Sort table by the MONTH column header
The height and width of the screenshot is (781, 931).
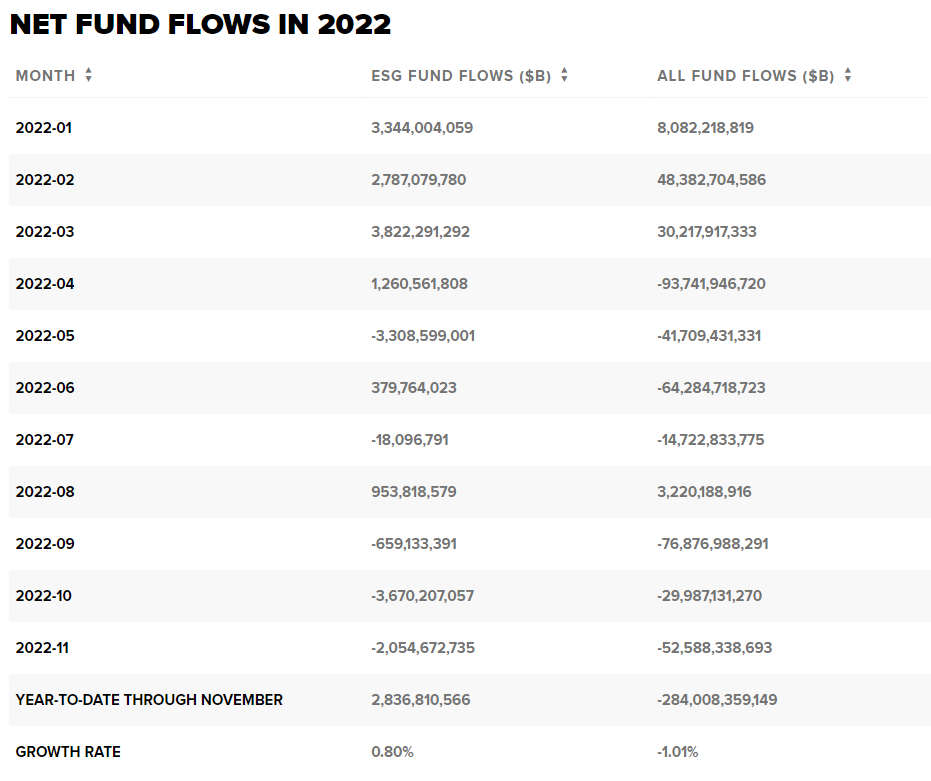pos(46,75)
